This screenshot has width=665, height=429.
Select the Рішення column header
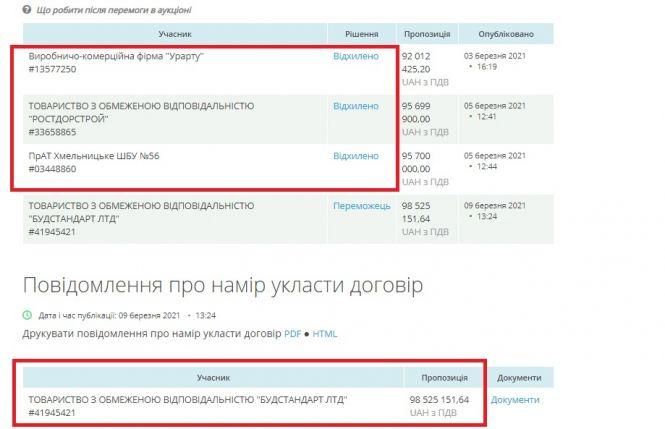pos(362,34)
